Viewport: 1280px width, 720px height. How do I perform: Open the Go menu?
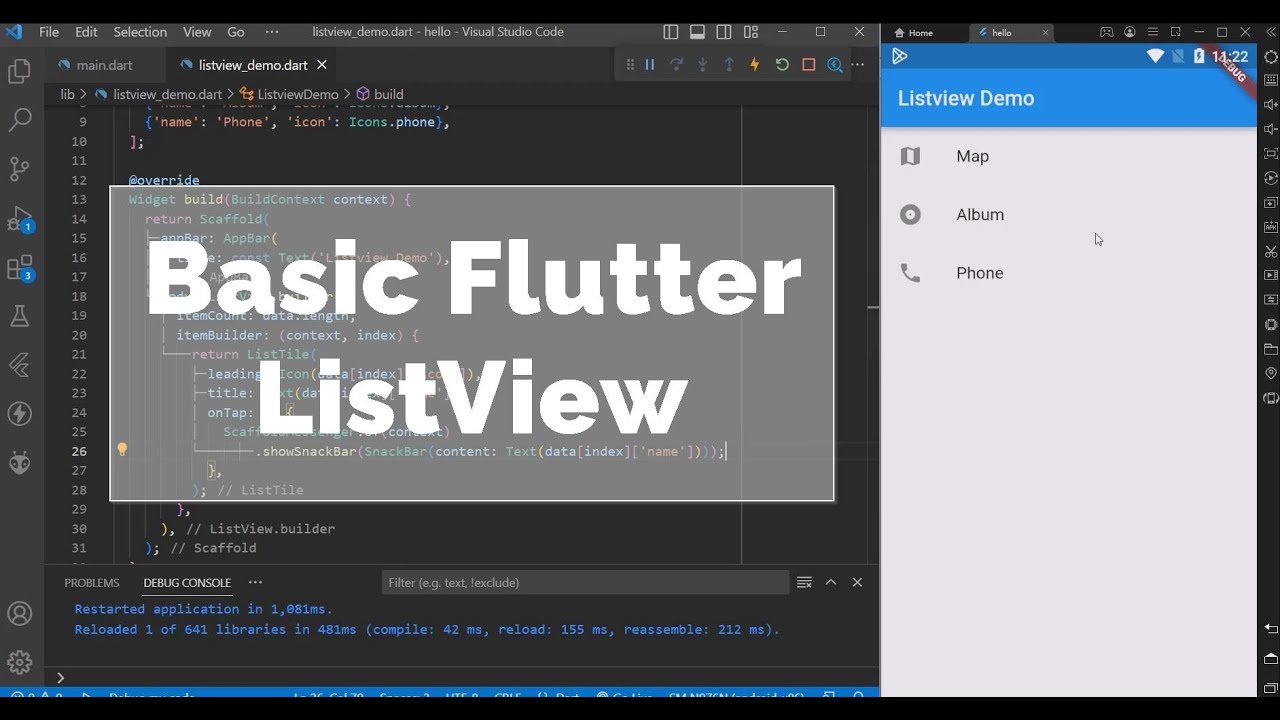click(x=236, y=32)
